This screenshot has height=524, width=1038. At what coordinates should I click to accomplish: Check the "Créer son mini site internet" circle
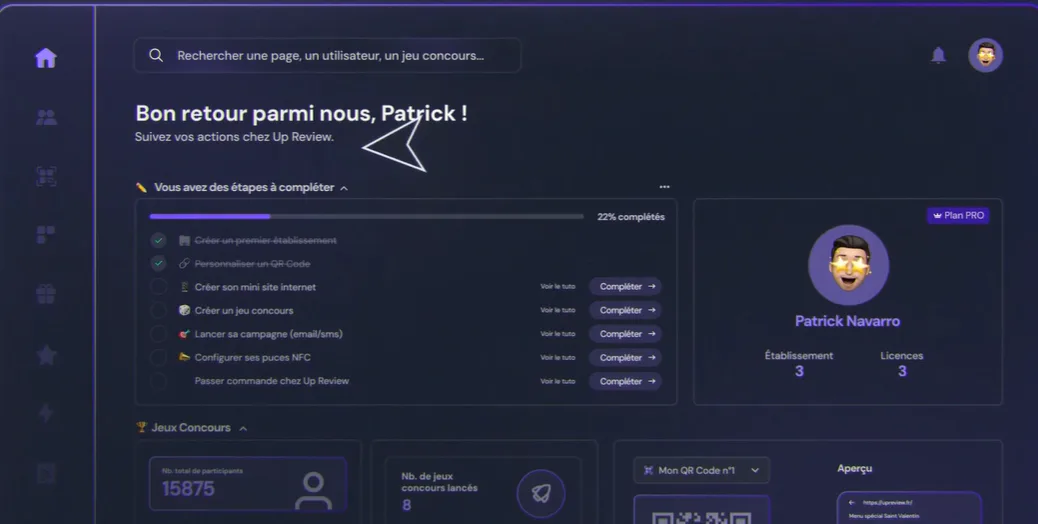pos(158,286)
